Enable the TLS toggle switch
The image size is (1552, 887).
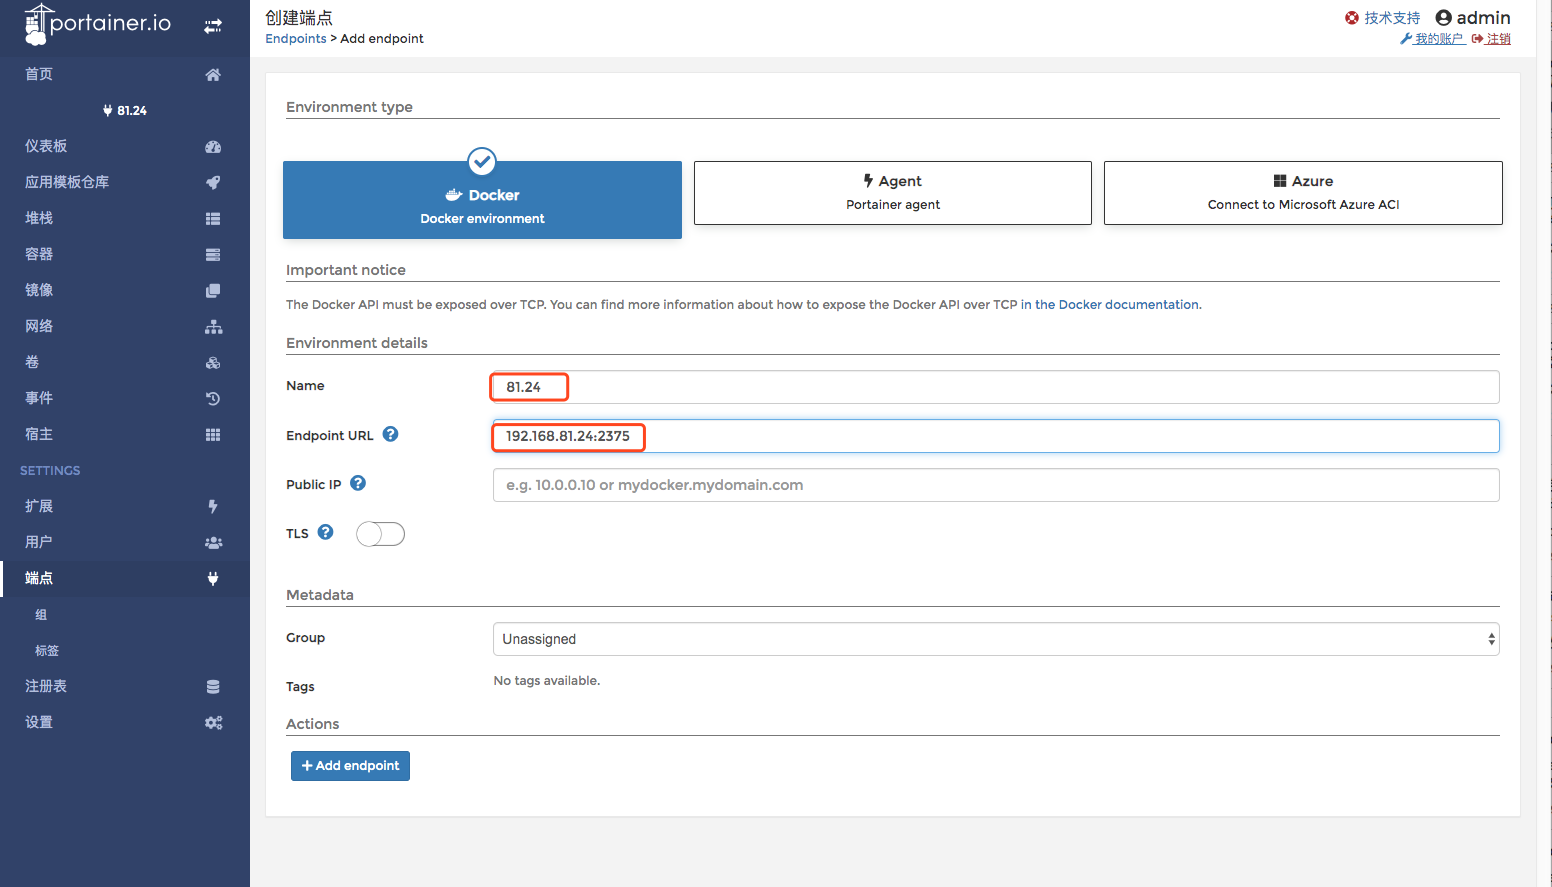click(x=381, y=534)
